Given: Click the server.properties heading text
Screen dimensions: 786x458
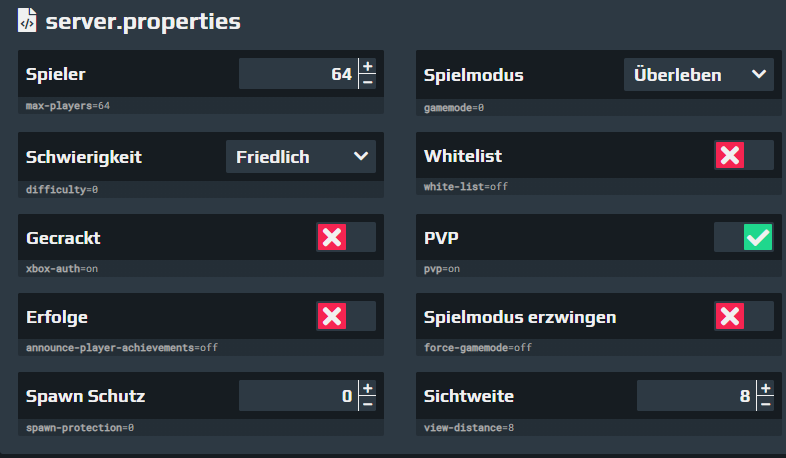Looking at the screenshot, I should pyautogui.click(x=143, y=22).
